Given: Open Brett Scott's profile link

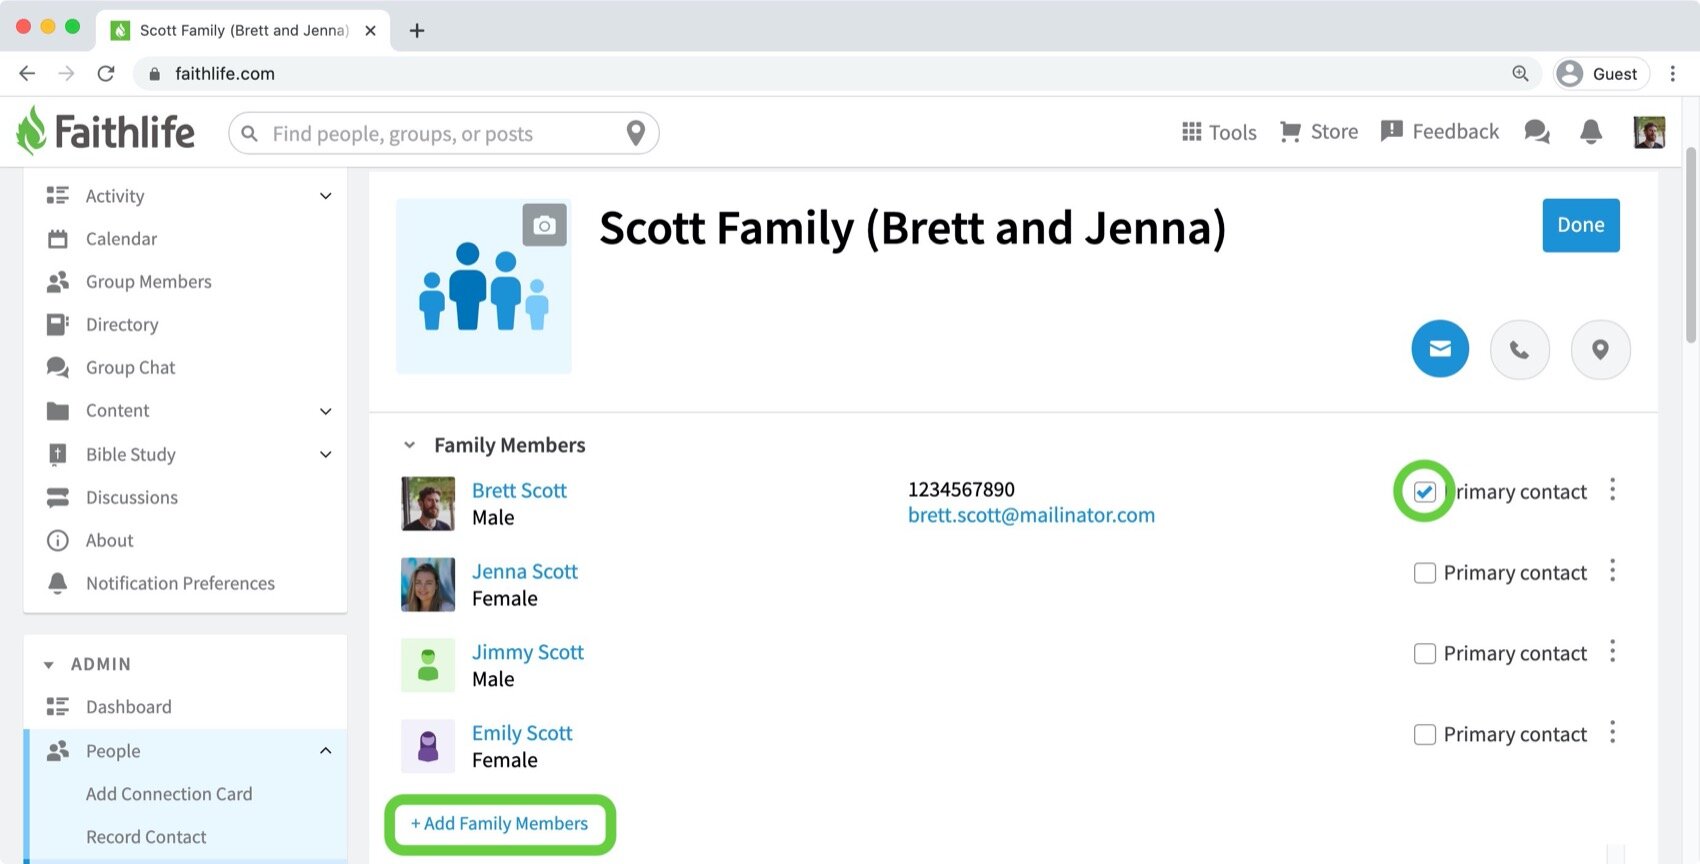Looking at the screenshot, I should tap(519, 490).
